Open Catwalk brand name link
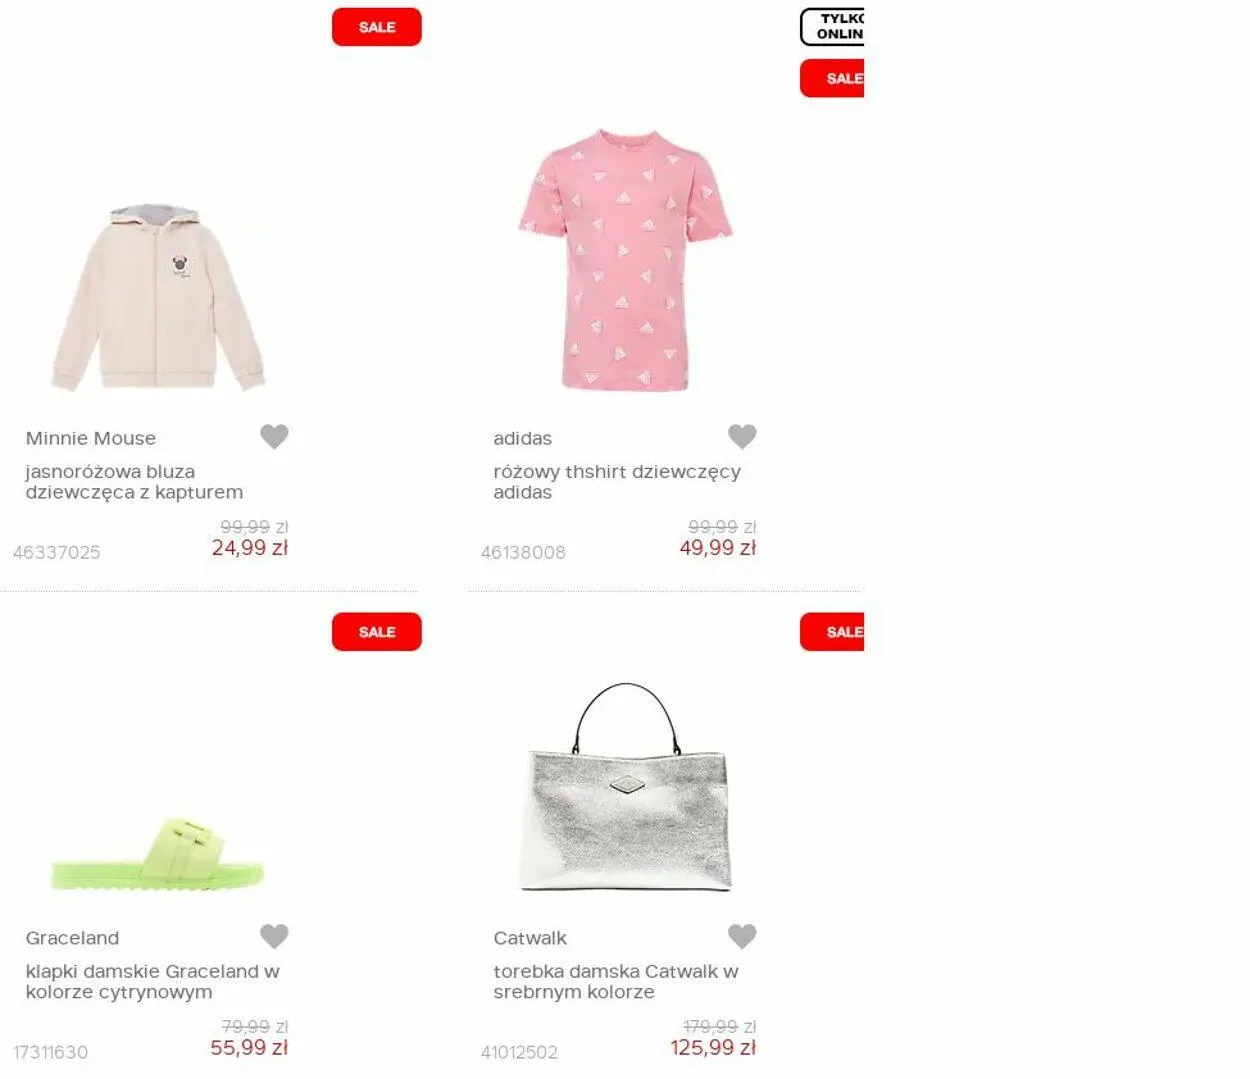Image resolution: width=1250 pixels, height=1079 pixels. 530,938
